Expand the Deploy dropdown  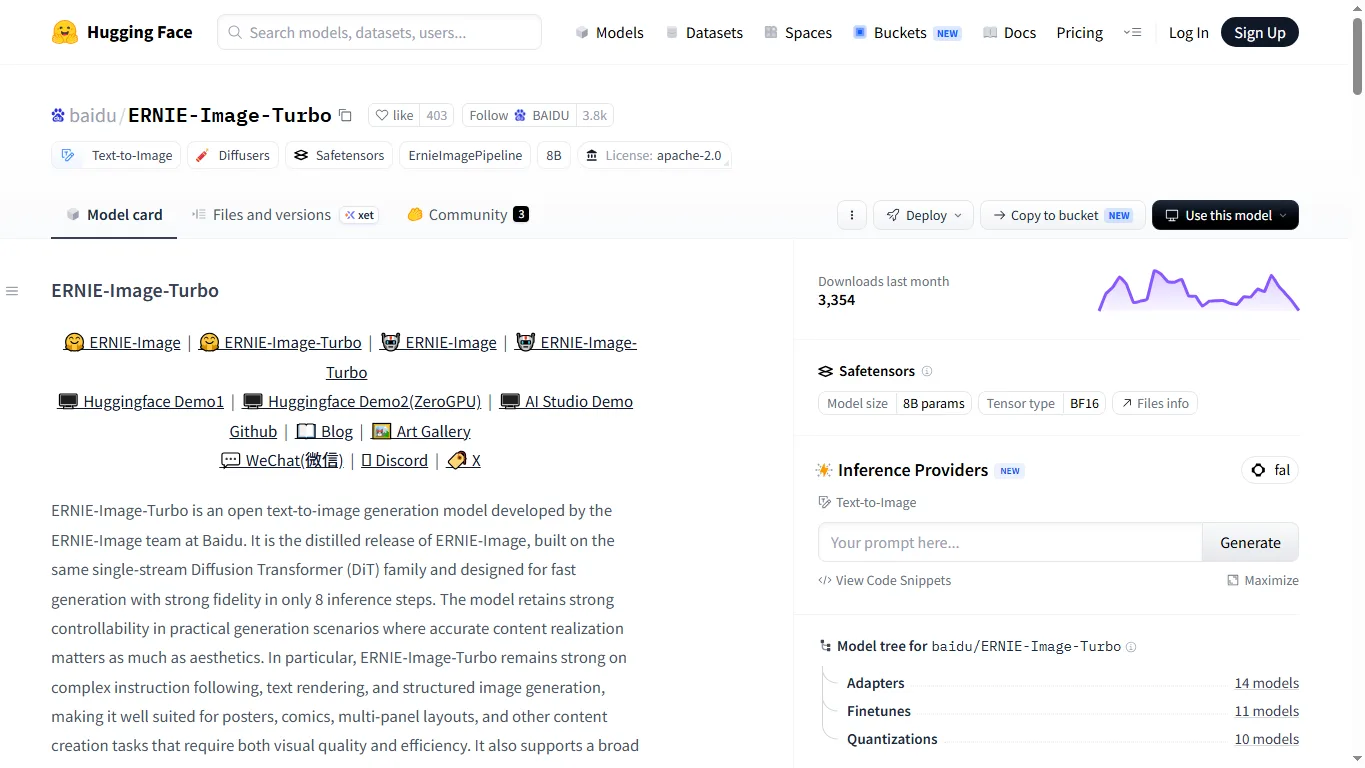(x=923, y=215)
